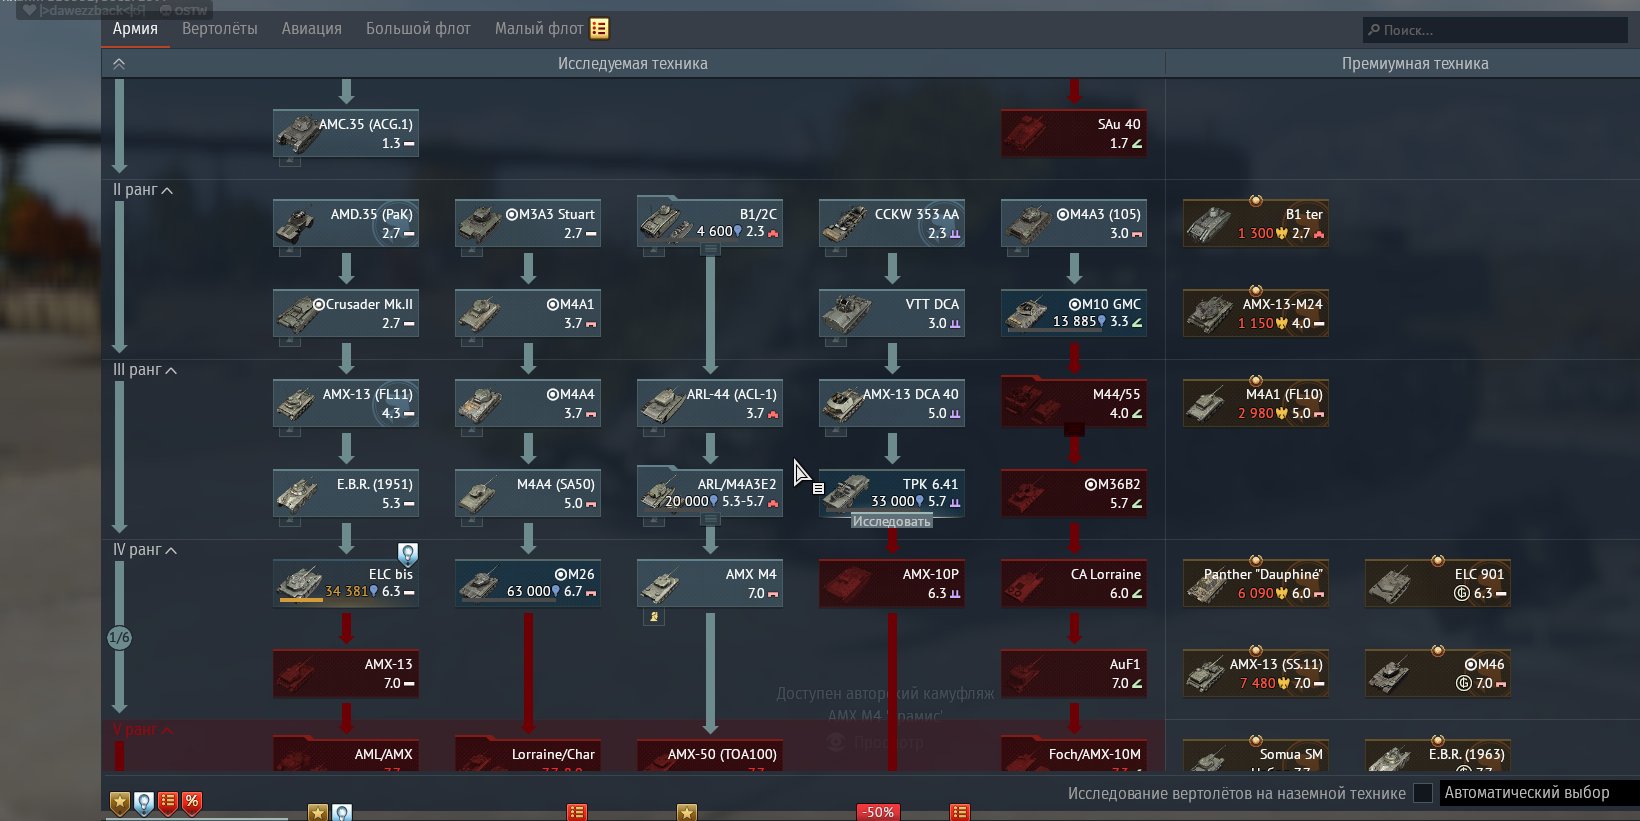This screenshot has width=1640, height=821.
Task: Select the premium AMX-13-M24 card
Action: 1256,313
